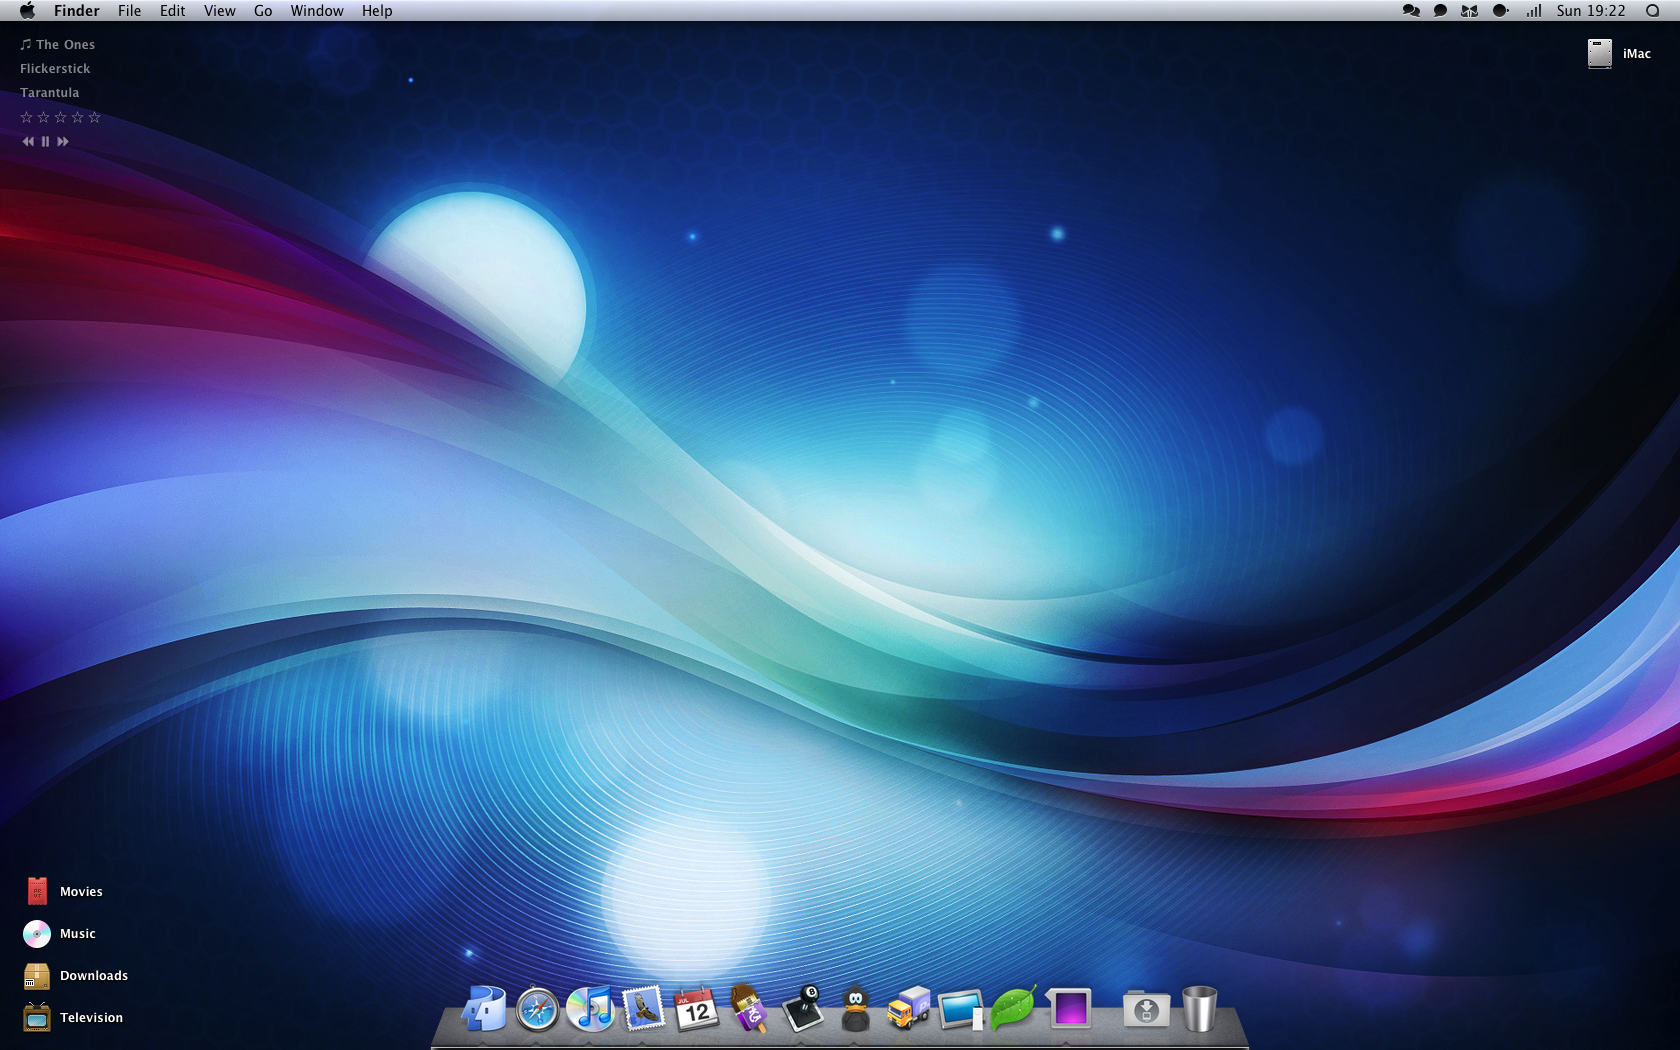Screen dimensions: 1680x1050
Task: Launch Adium duck icon in dock
Action: [x=855, y=1009]
